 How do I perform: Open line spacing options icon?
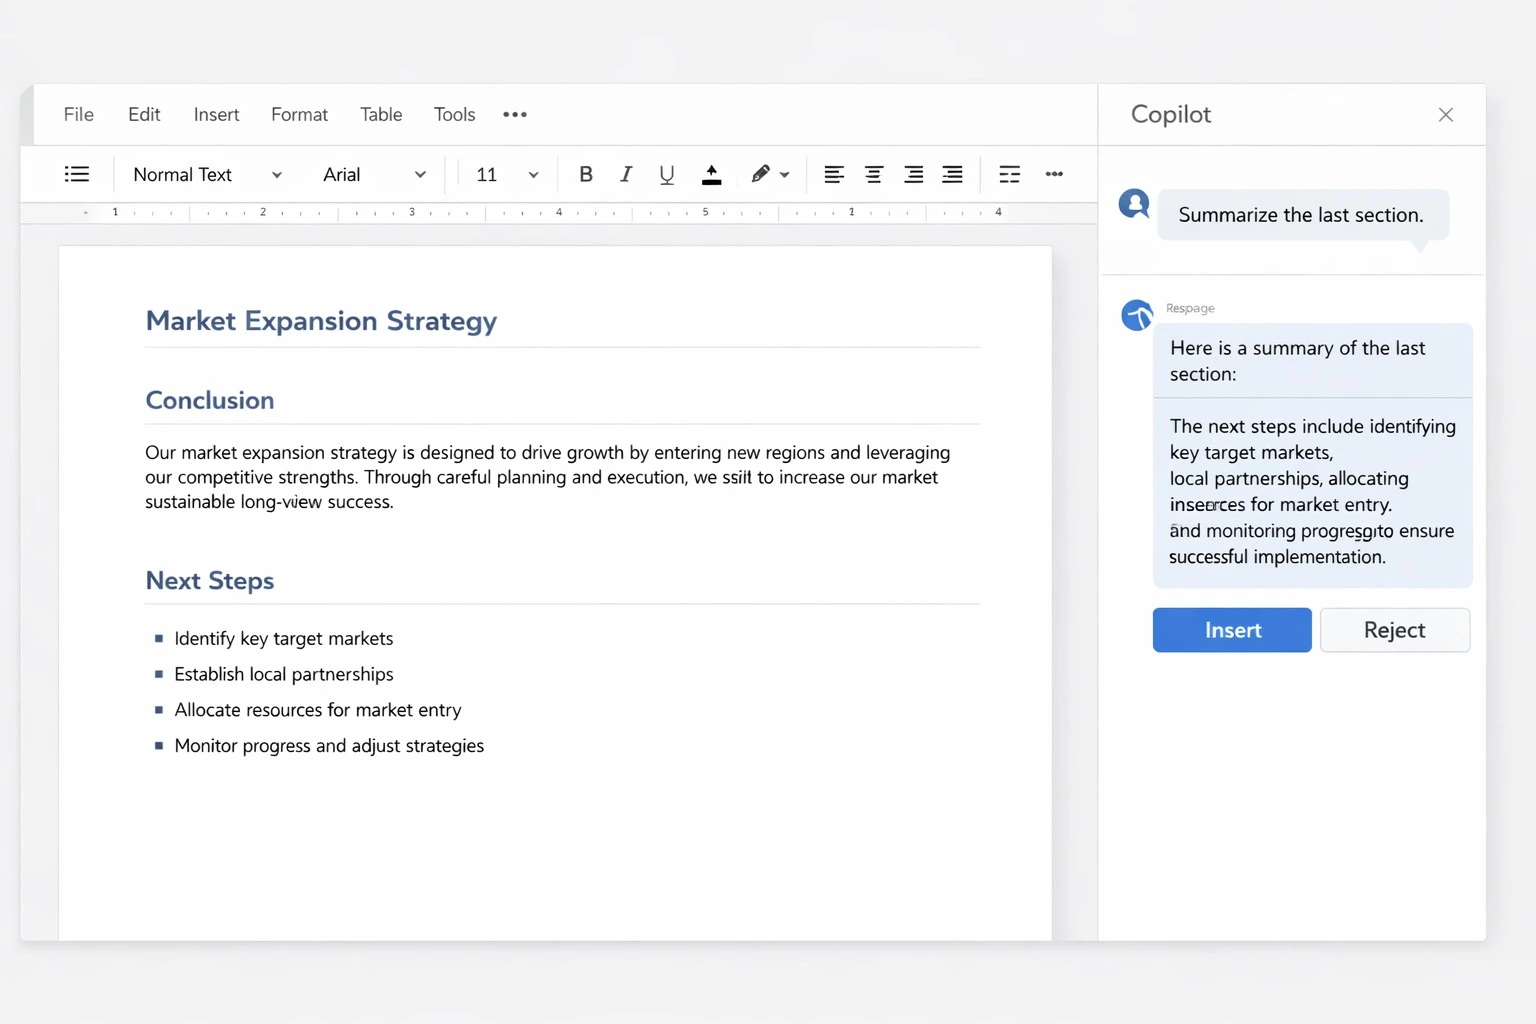1010,174
